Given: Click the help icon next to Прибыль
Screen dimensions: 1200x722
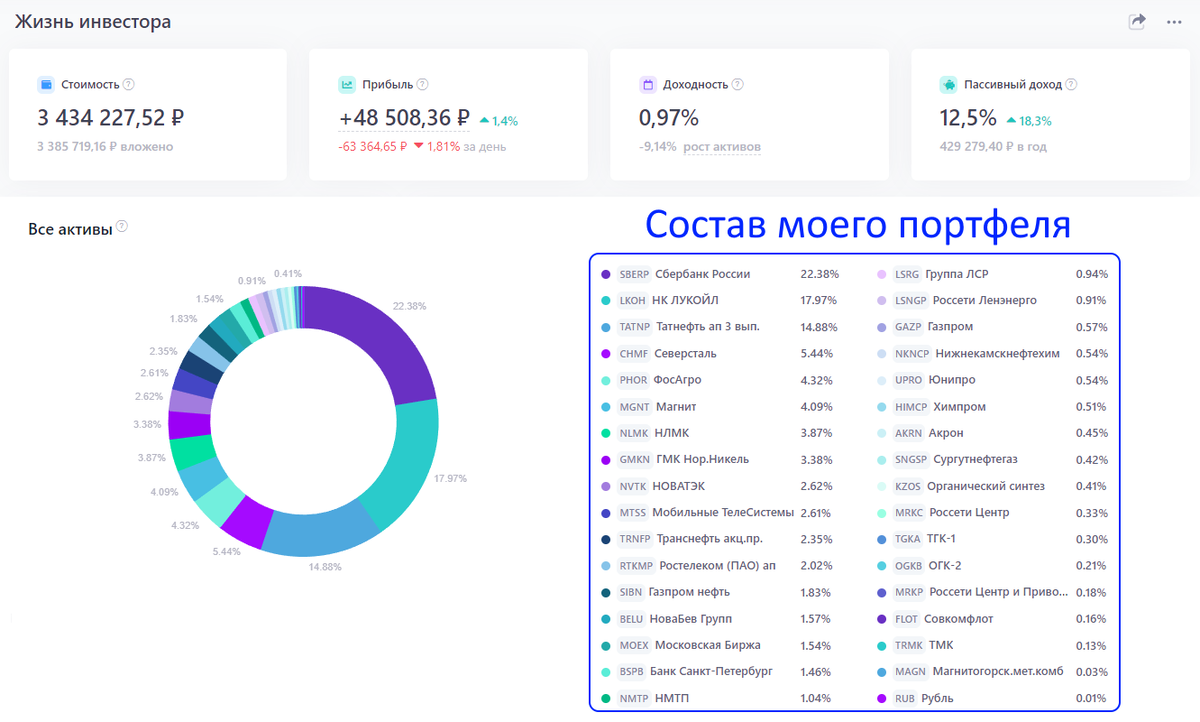Looking at the screenshot, I should point(422,85).
